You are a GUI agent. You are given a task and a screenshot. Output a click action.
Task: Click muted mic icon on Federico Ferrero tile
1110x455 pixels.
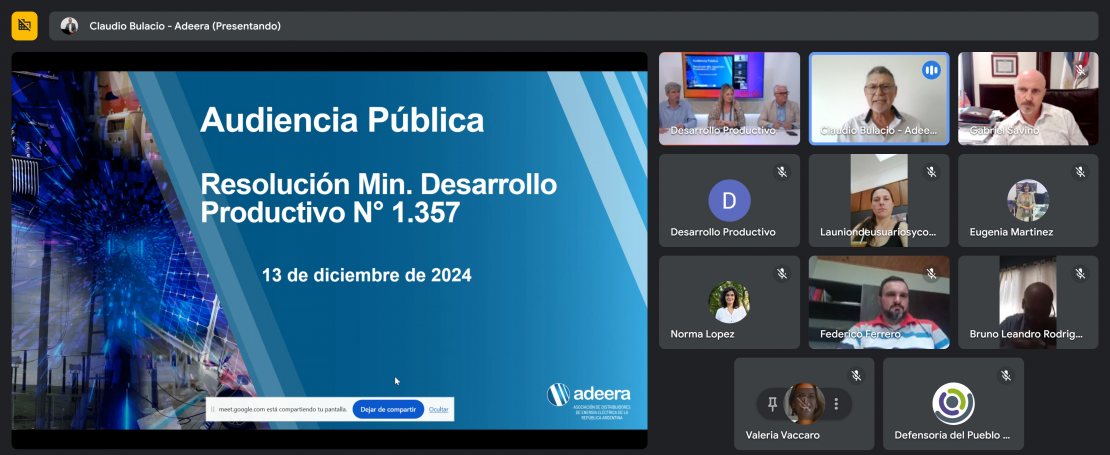(931, 273)
